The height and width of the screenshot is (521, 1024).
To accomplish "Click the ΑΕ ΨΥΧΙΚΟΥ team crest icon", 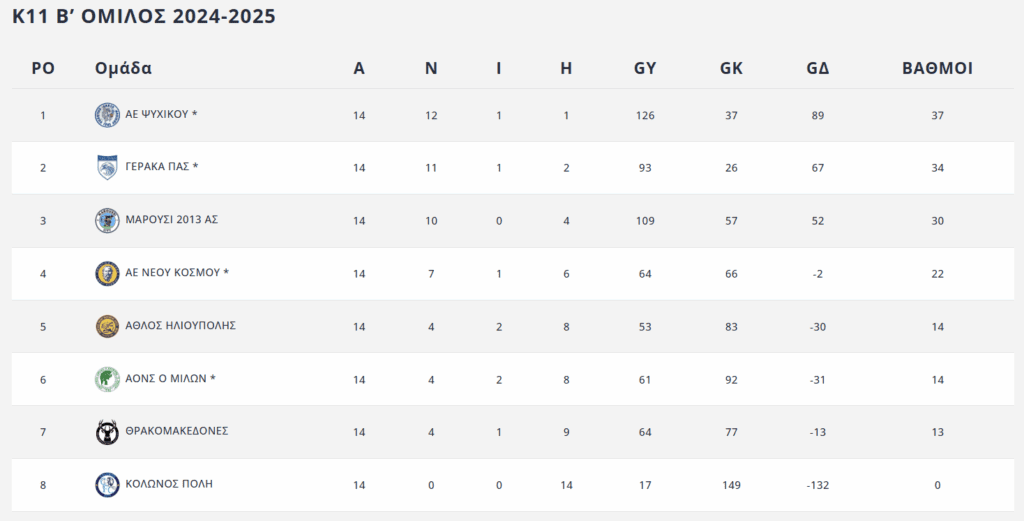I will 107,115.
